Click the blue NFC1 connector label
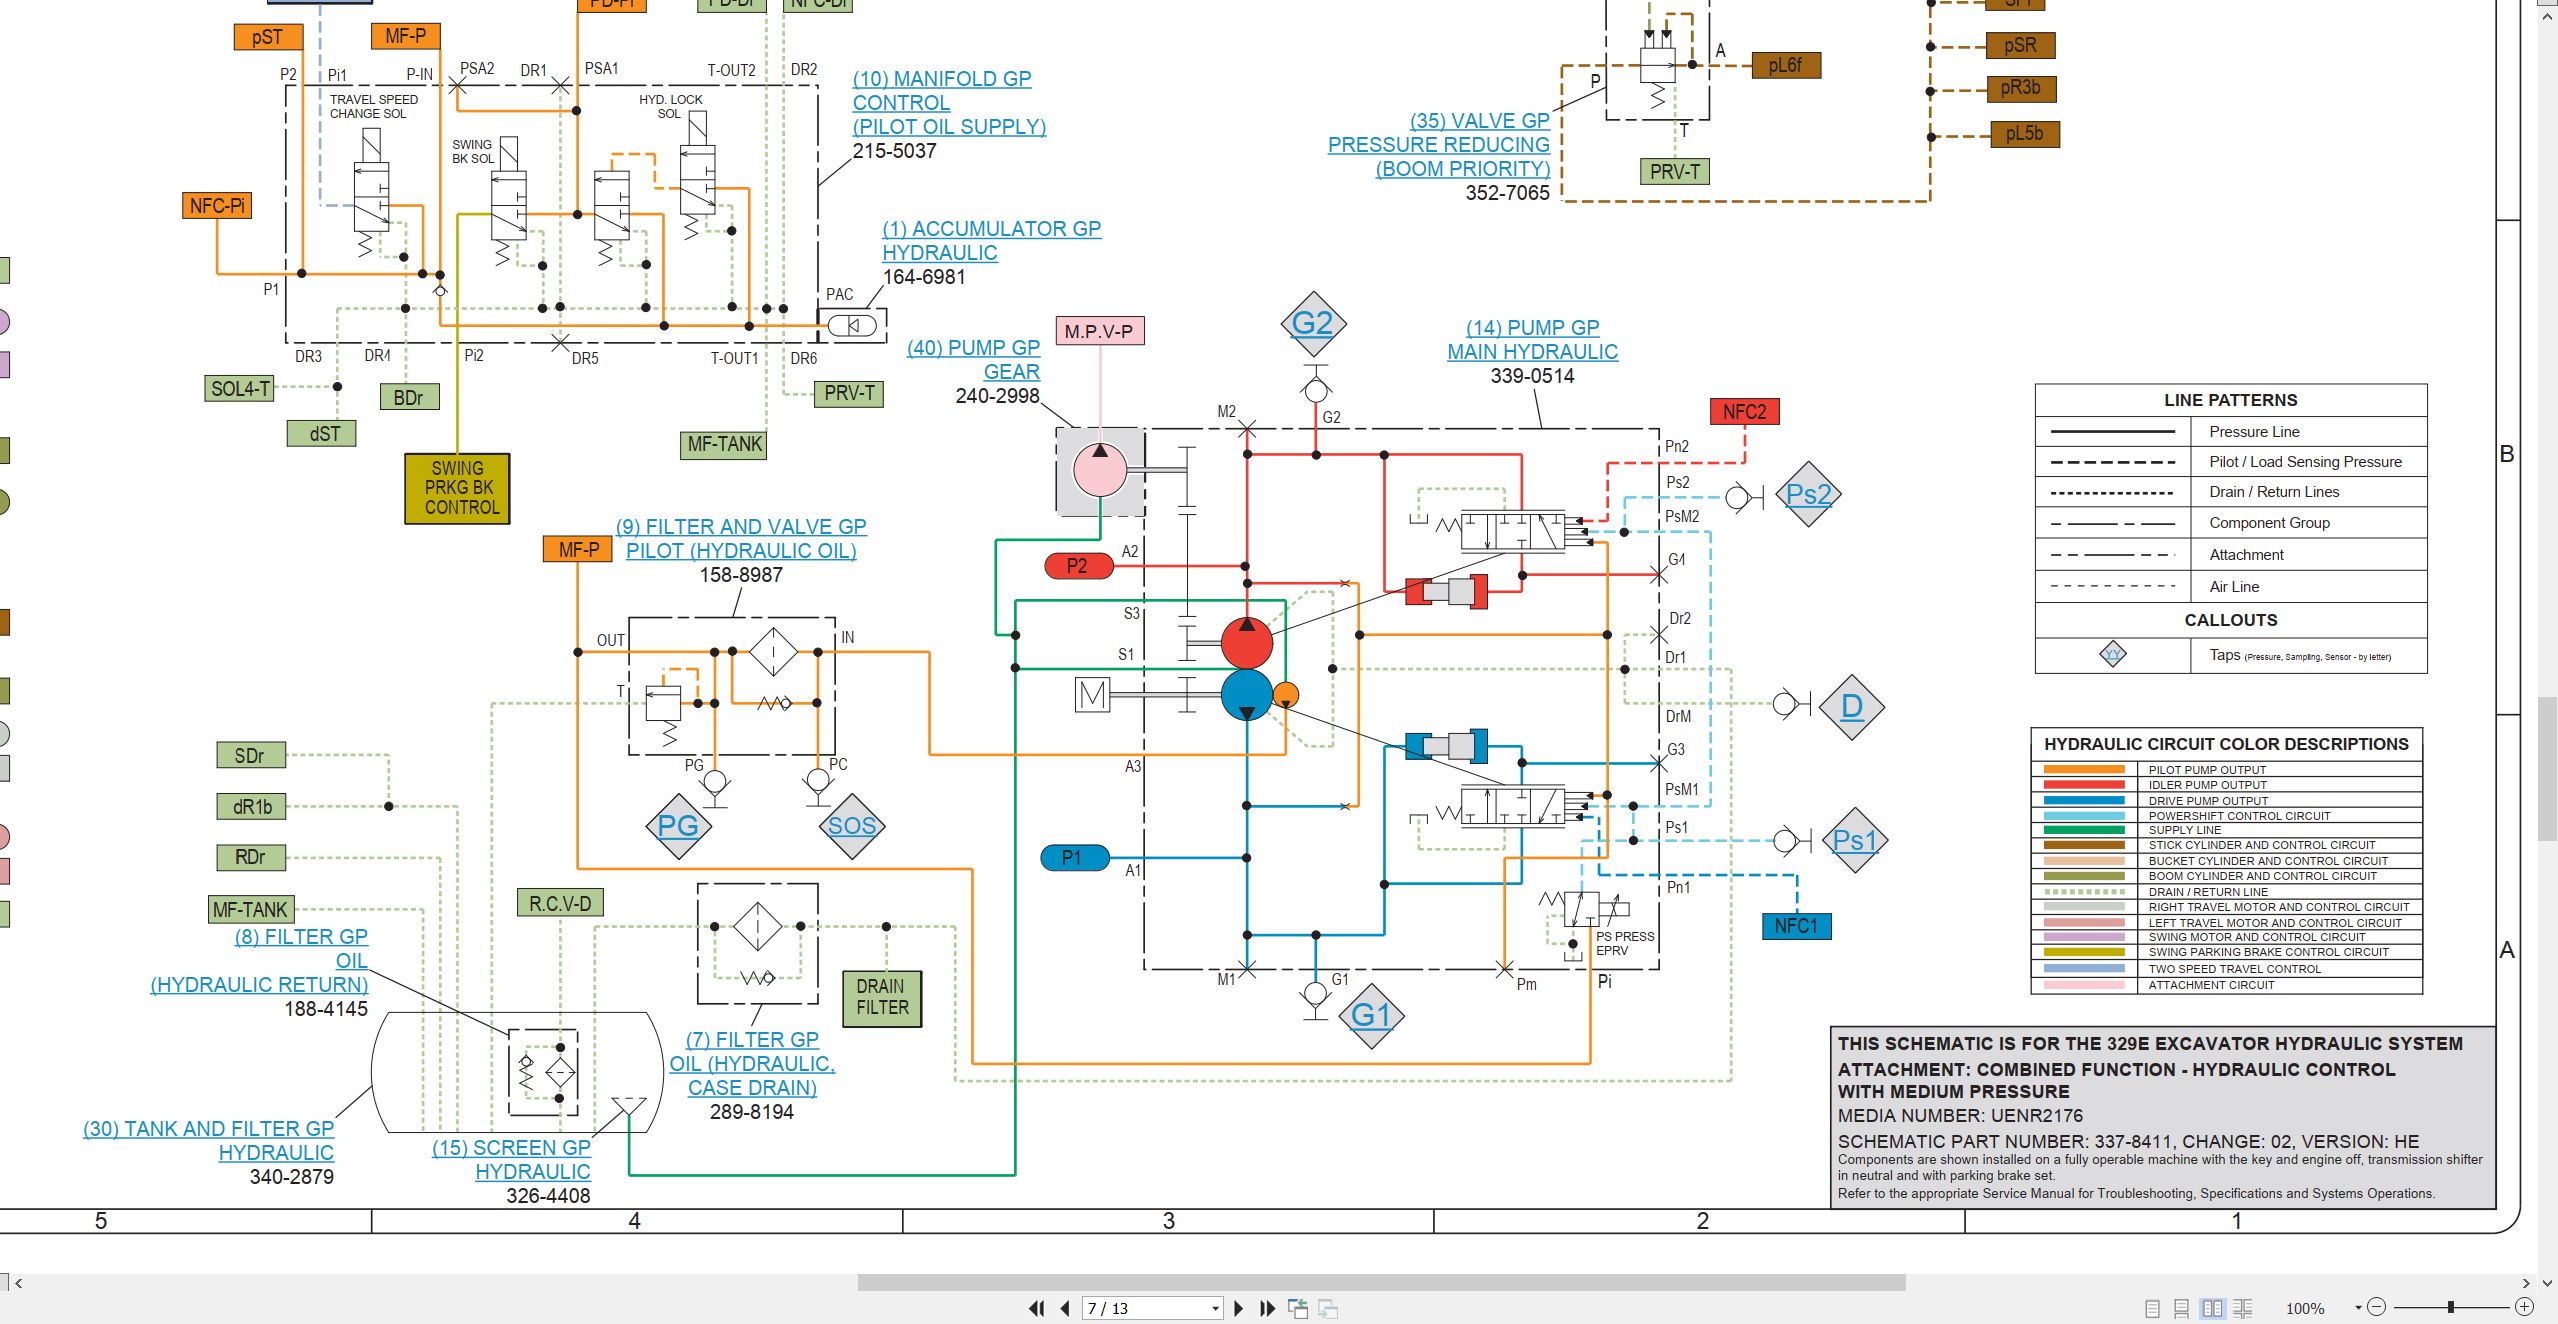Viewport: 2558px width, 1324px height. [x=1796, y=926]
